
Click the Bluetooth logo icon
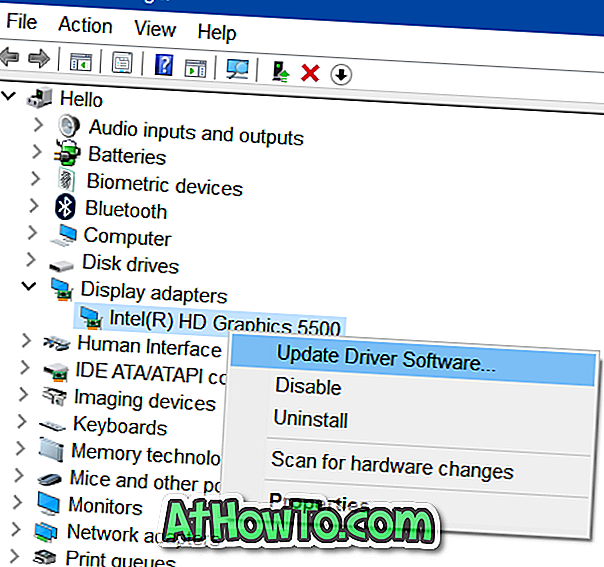(x=65, y=207)
